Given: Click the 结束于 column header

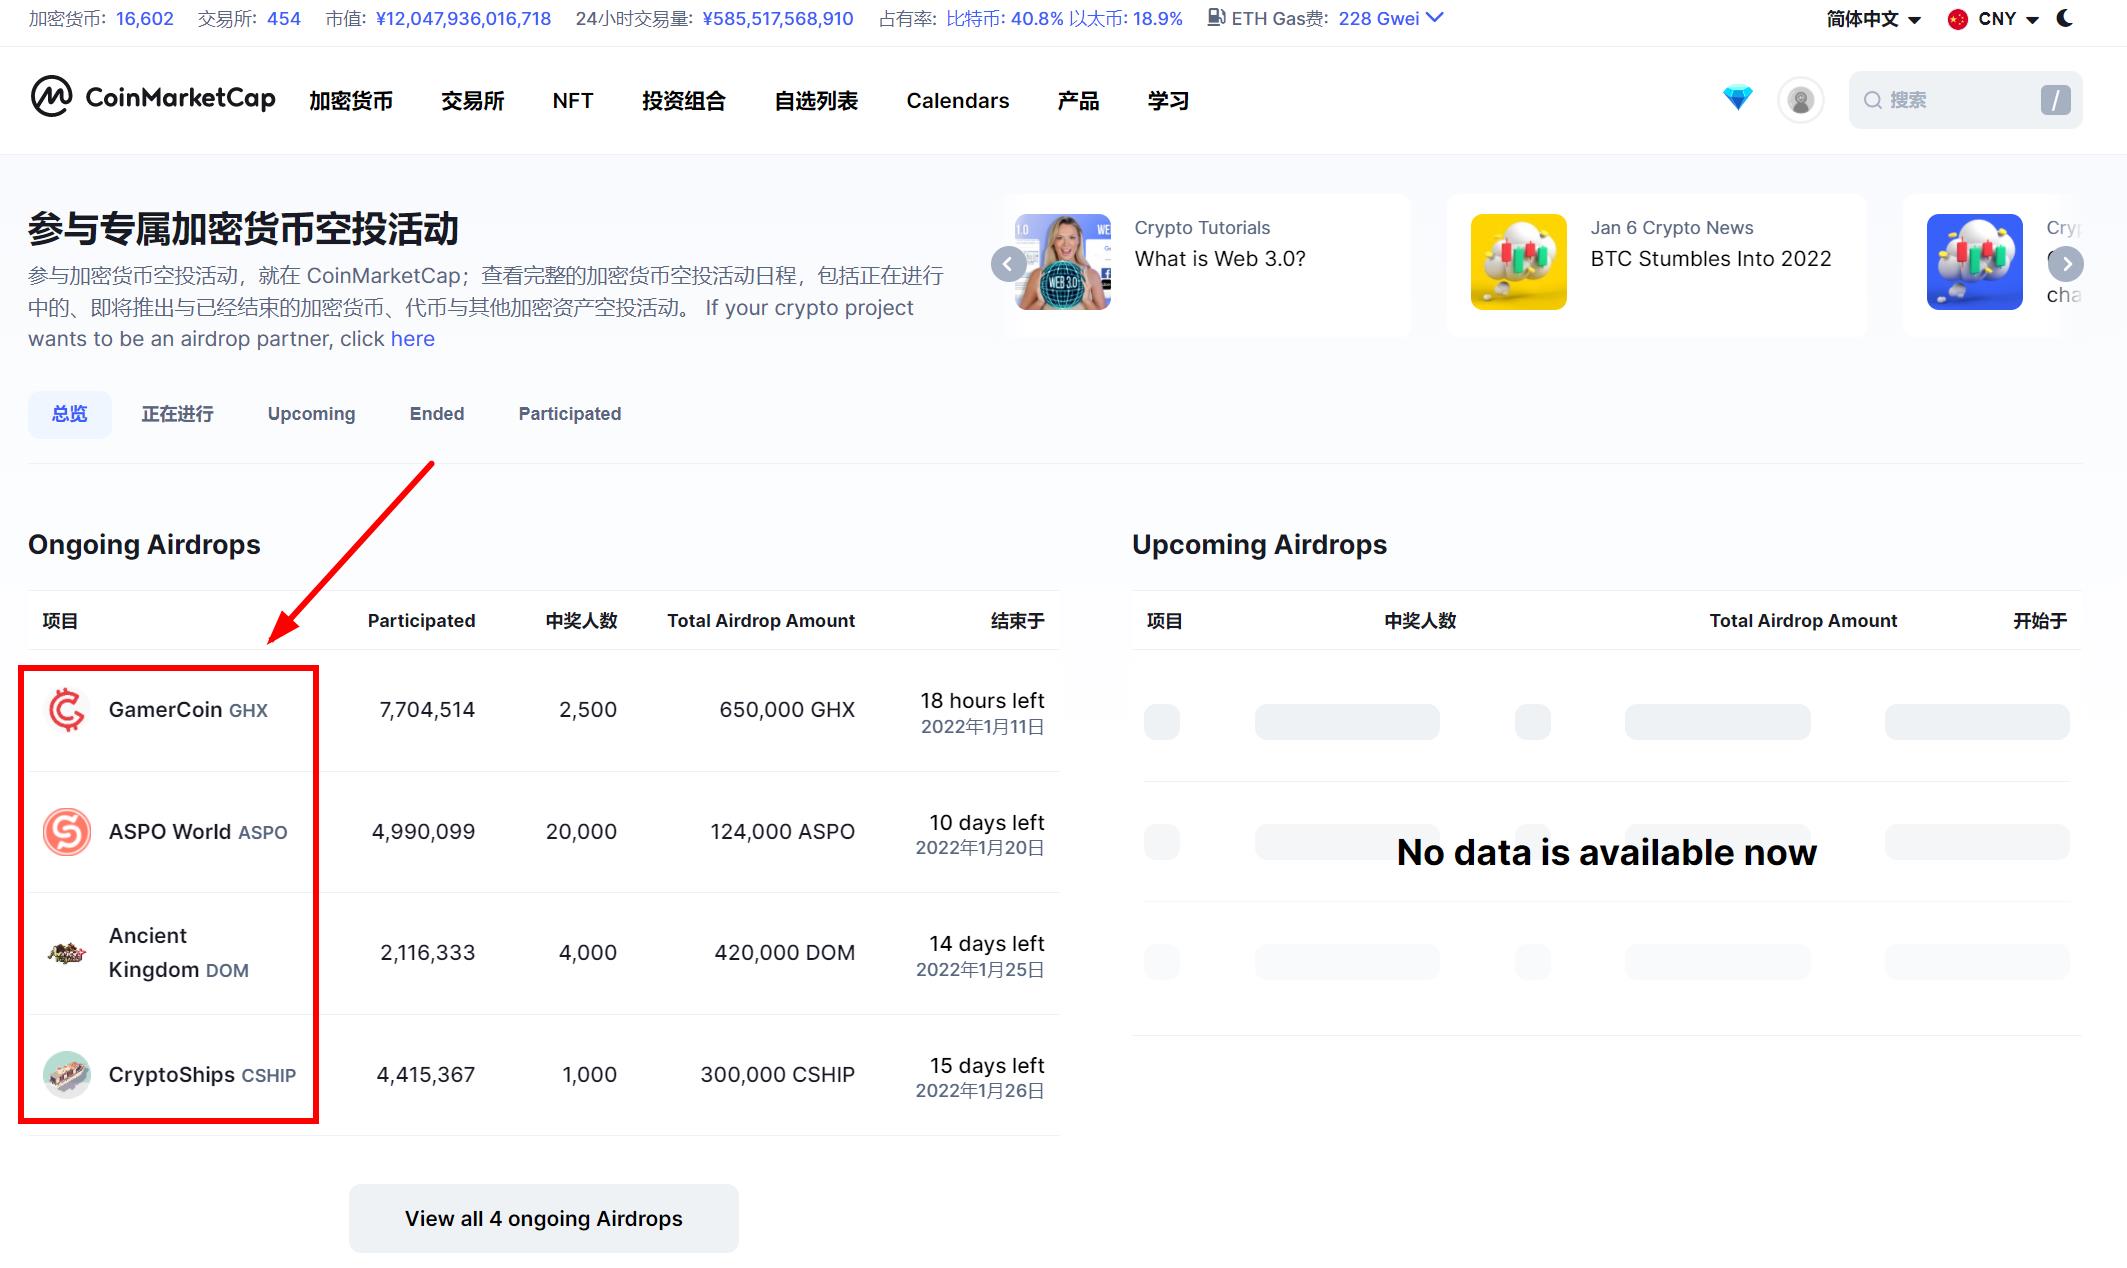Looking at the screenshot, I should pos(1018,621).
